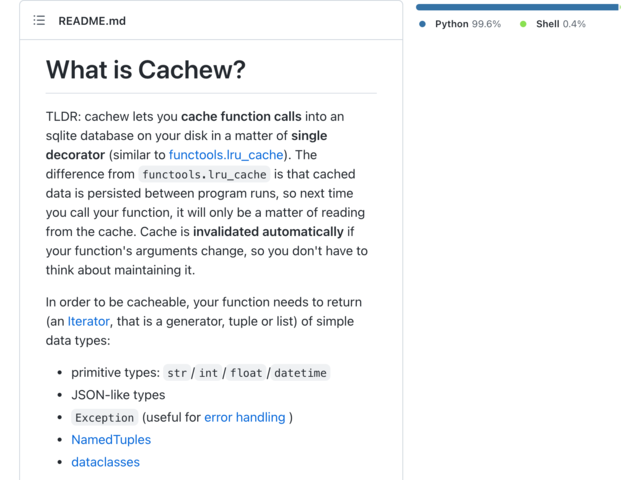640x480 pixels.
Task: Click the datetime code tag
Action: (300, 373)
